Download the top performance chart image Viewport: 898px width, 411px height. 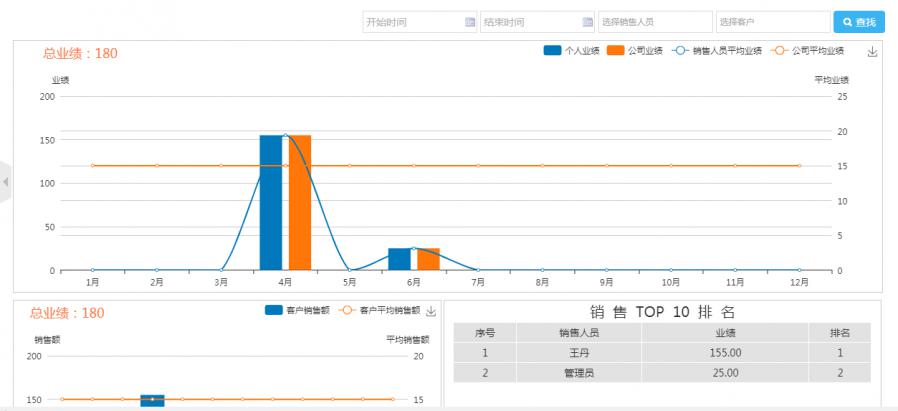[872, 52]
